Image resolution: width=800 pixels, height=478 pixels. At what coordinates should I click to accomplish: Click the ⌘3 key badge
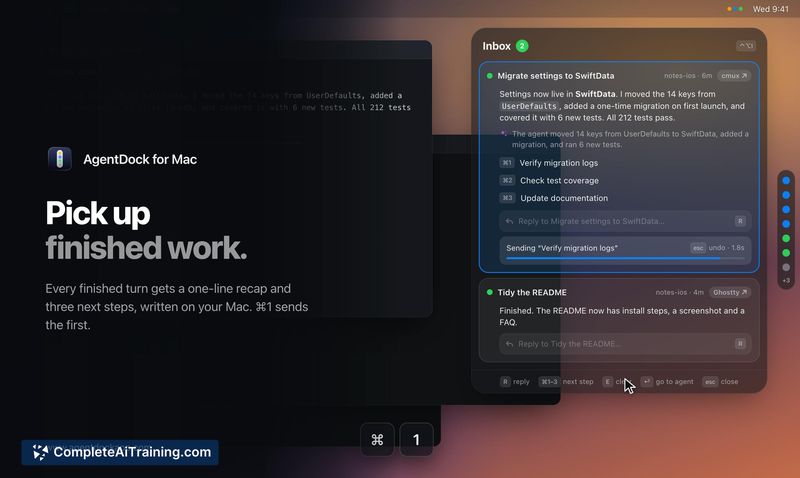507,197
